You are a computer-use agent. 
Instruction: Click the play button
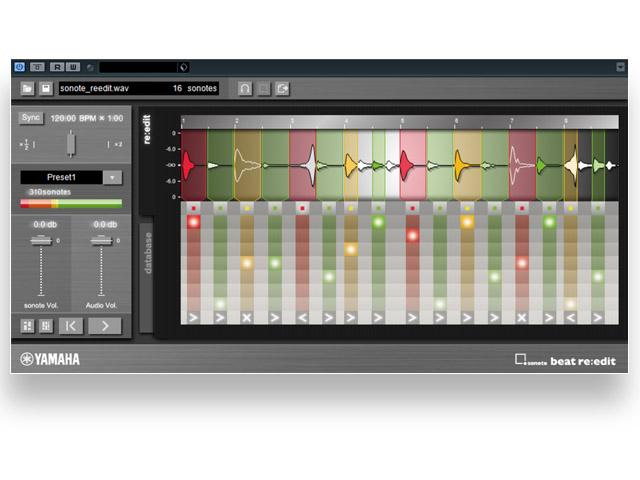(105, 326)
